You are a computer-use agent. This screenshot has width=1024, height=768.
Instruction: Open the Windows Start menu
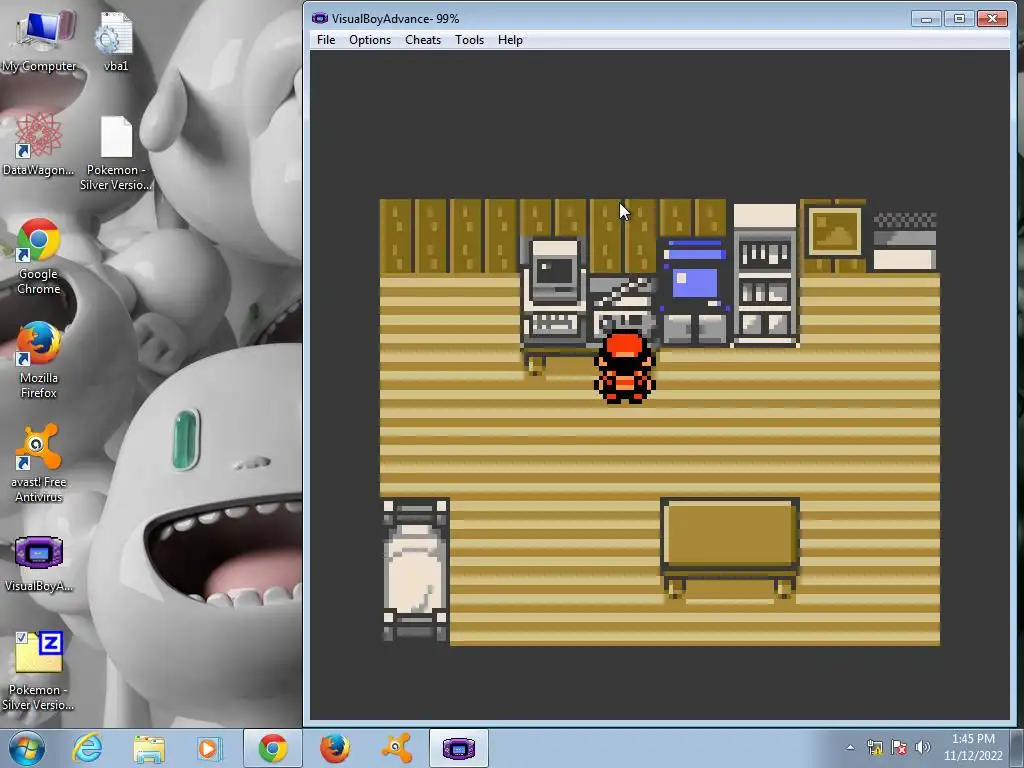26,748
